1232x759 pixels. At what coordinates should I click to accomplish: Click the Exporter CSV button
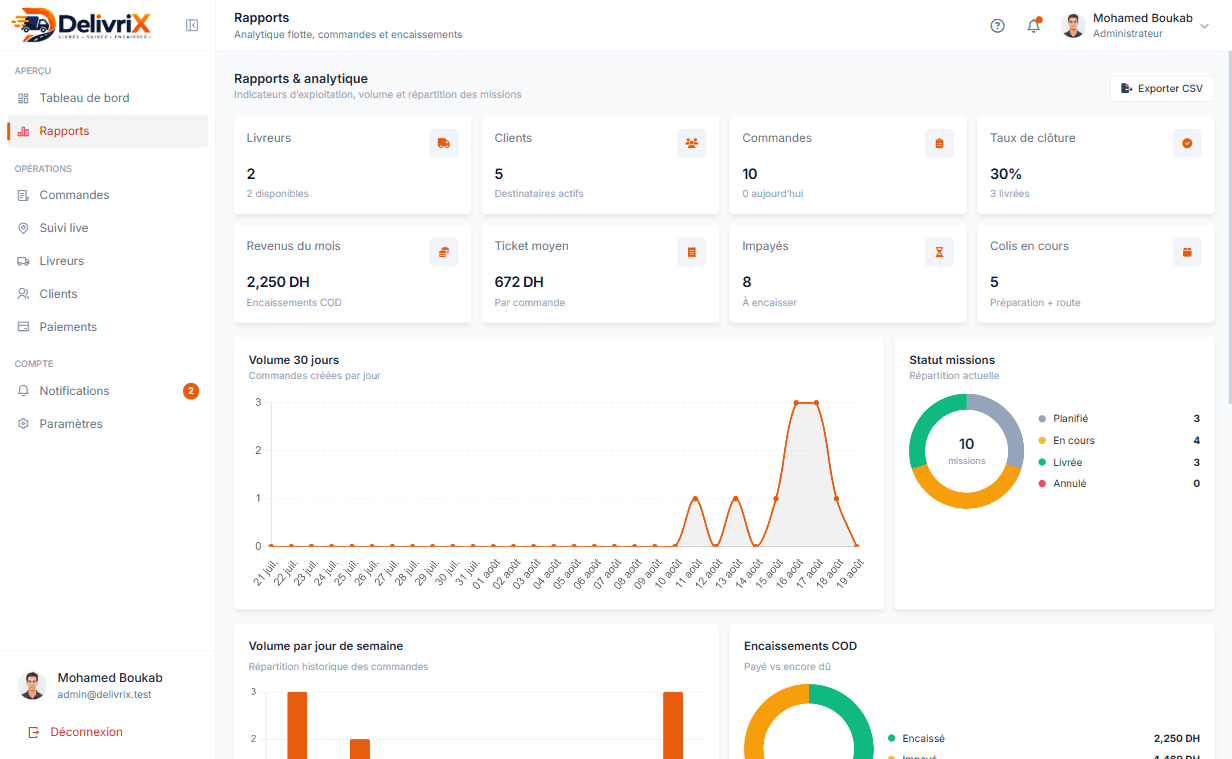(1162, 89)
